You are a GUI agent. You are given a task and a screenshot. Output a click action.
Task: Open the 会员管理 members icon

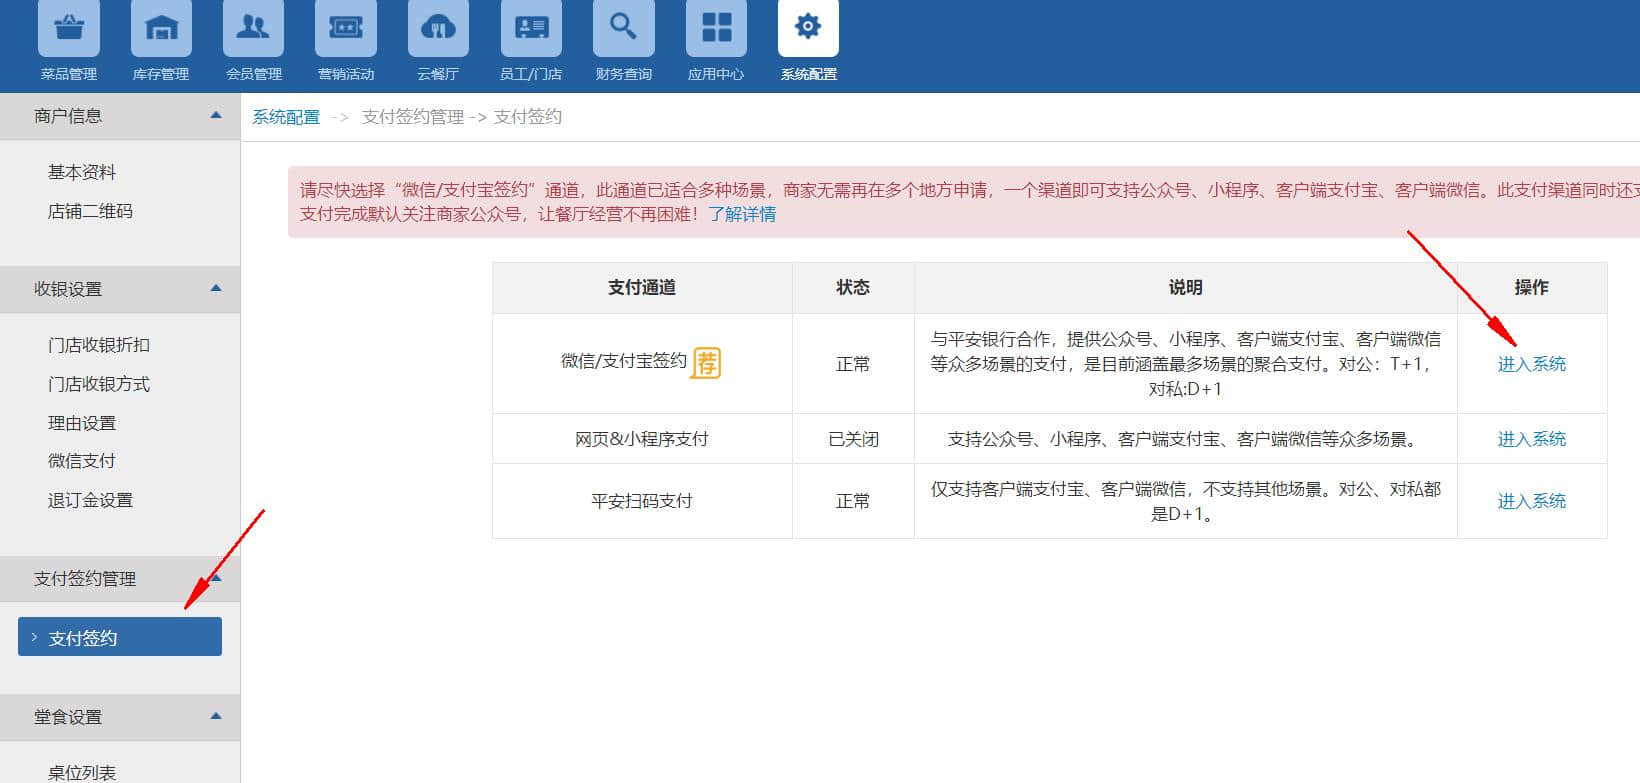coord(253,28)
